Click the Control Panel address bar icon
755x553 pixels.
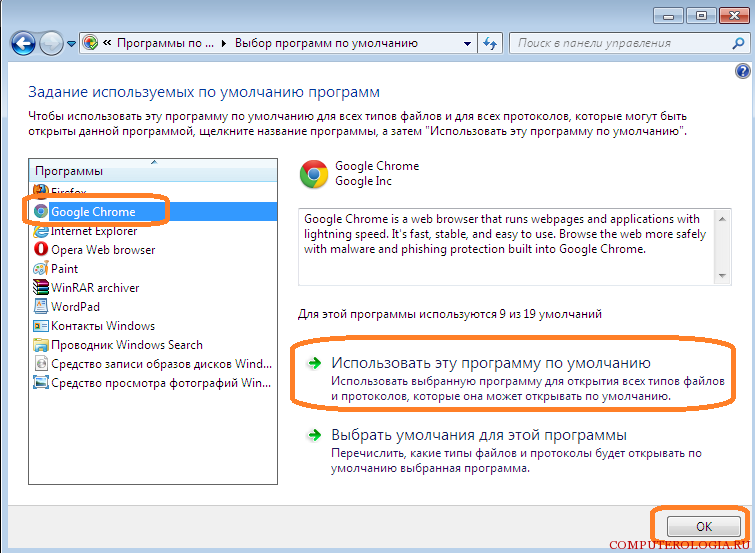click(x=91, y=43)
